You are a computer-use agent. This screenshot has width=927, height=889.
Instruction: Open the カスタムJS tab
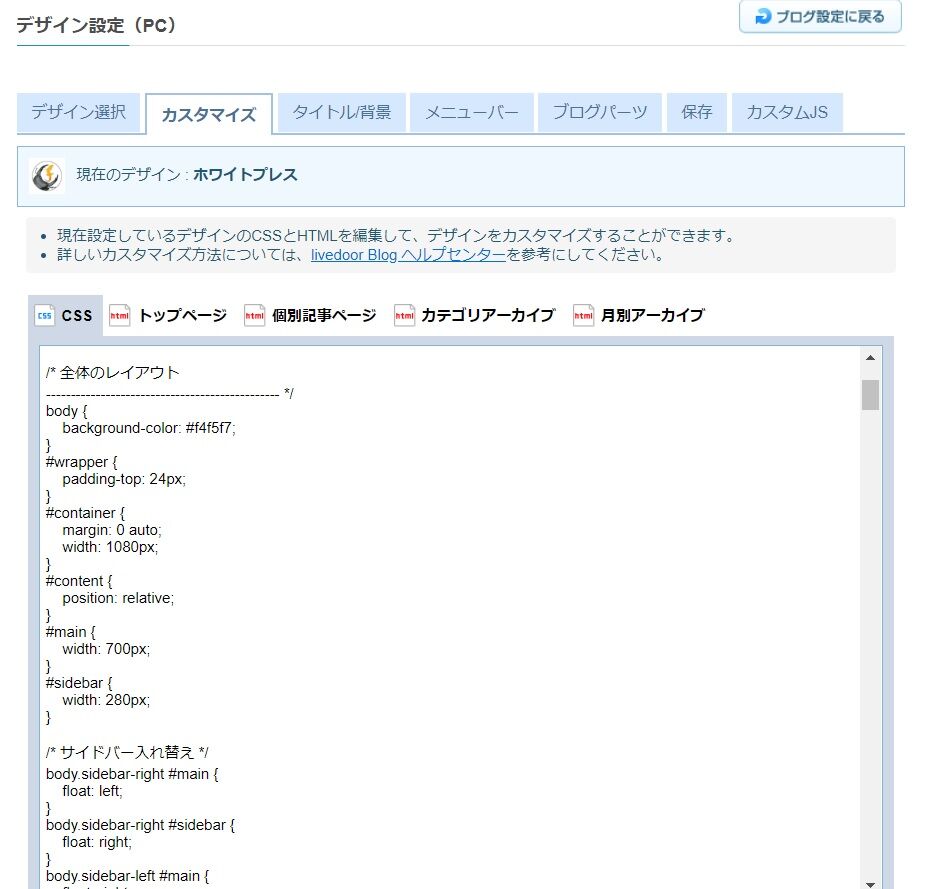(x=788, y=113)
